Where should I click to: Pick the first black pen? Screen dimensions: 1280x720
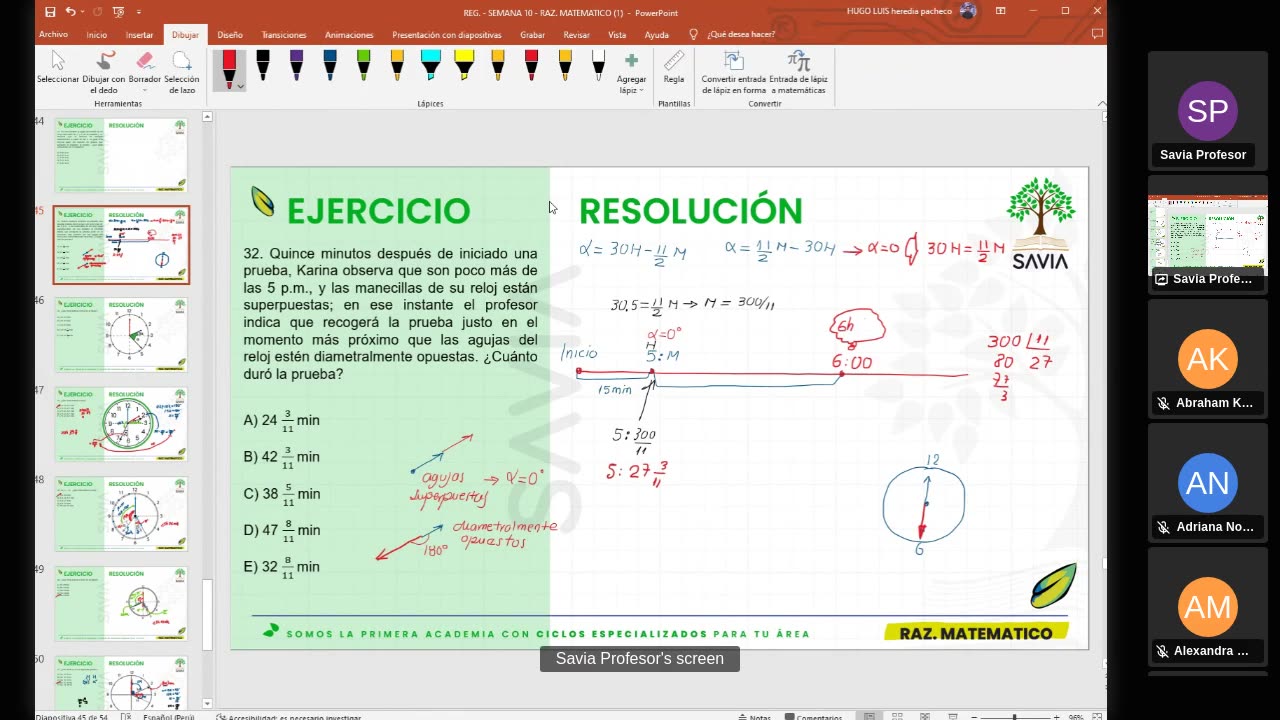tap(263, 66)
